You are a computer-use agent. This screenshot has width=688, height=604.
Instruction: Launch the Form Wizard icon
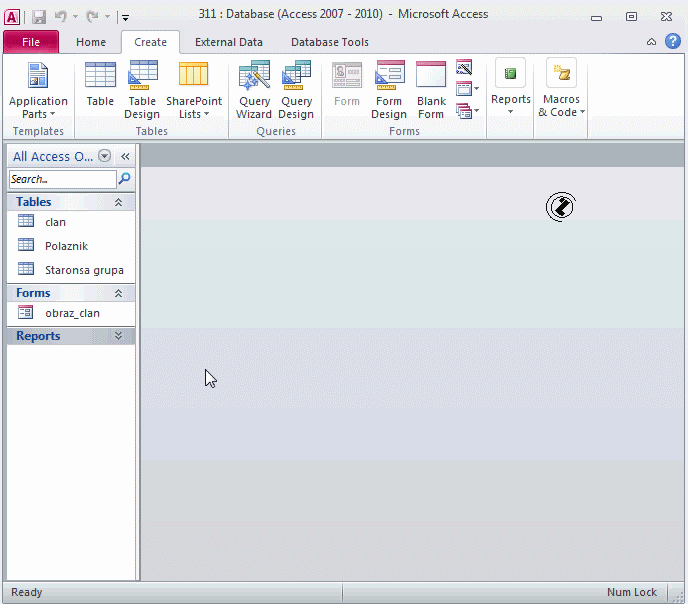click(x=464, y=67)
